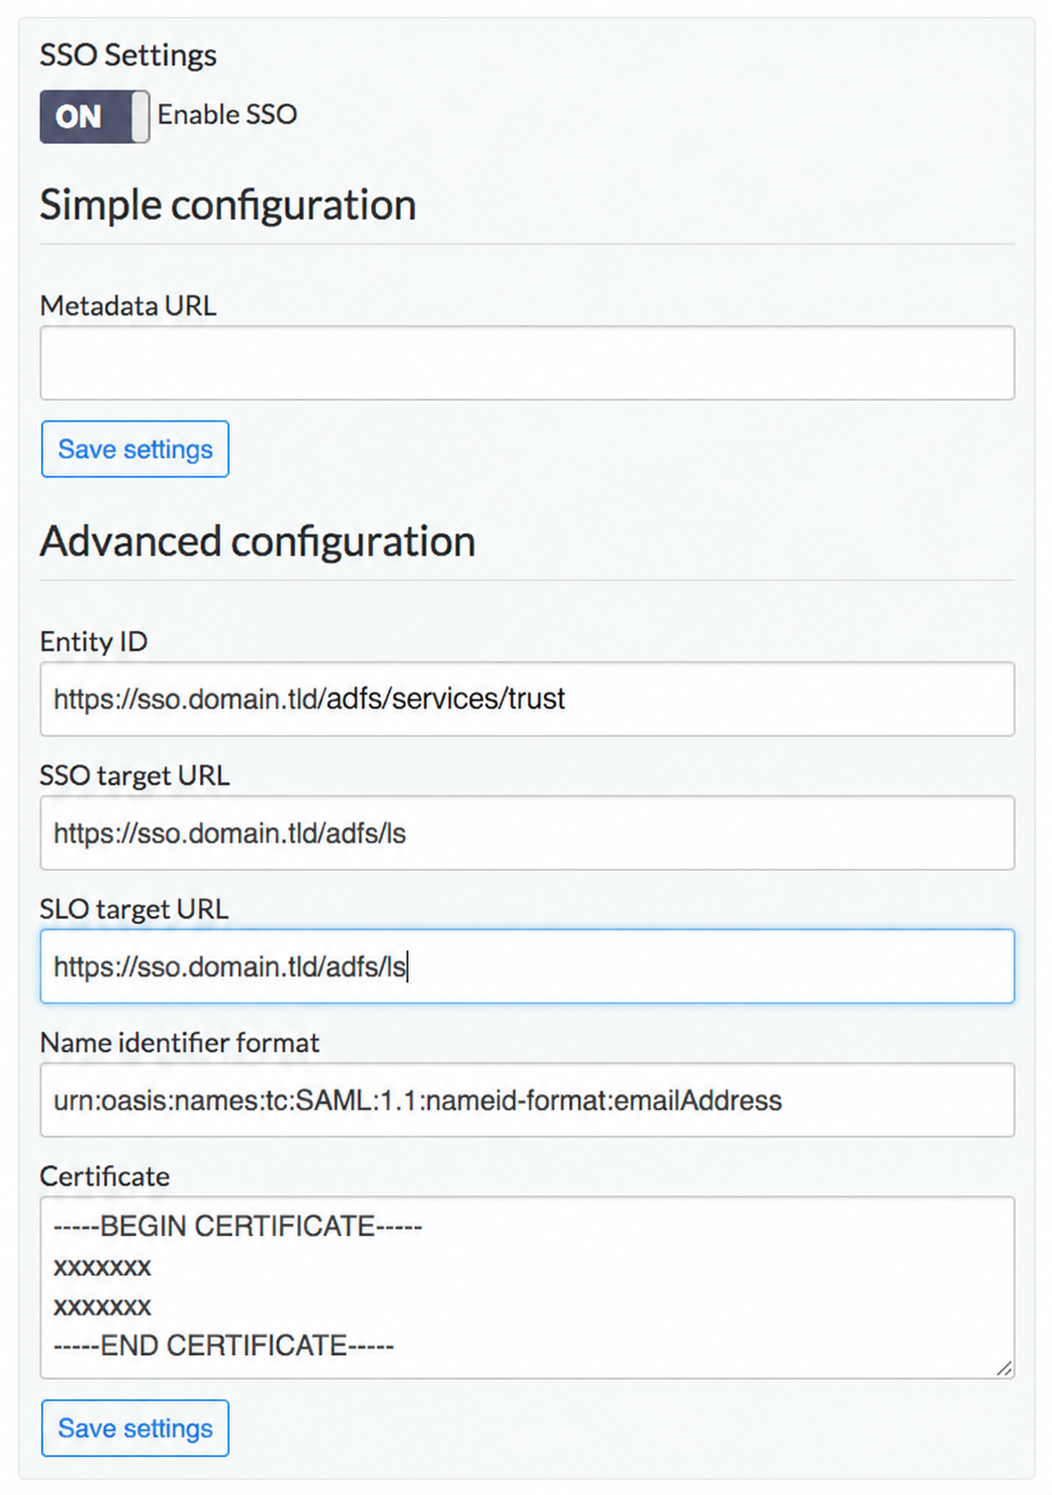Click the BEGIN CERTIFICATE line
This screenshot has height=1495, width=1052.
(238, 1226)
